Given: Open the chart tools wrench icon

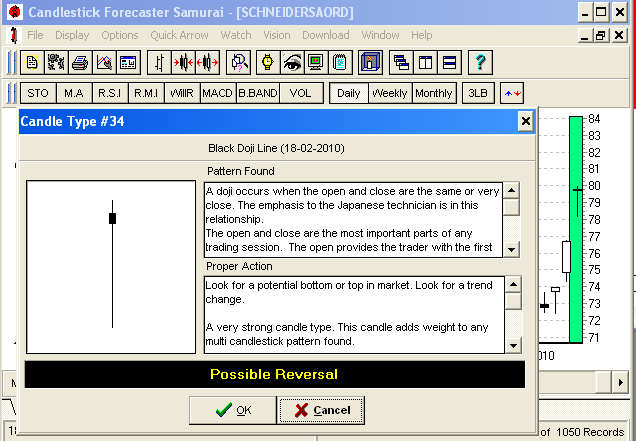Looking at the screenshot, I should point(104,62).
